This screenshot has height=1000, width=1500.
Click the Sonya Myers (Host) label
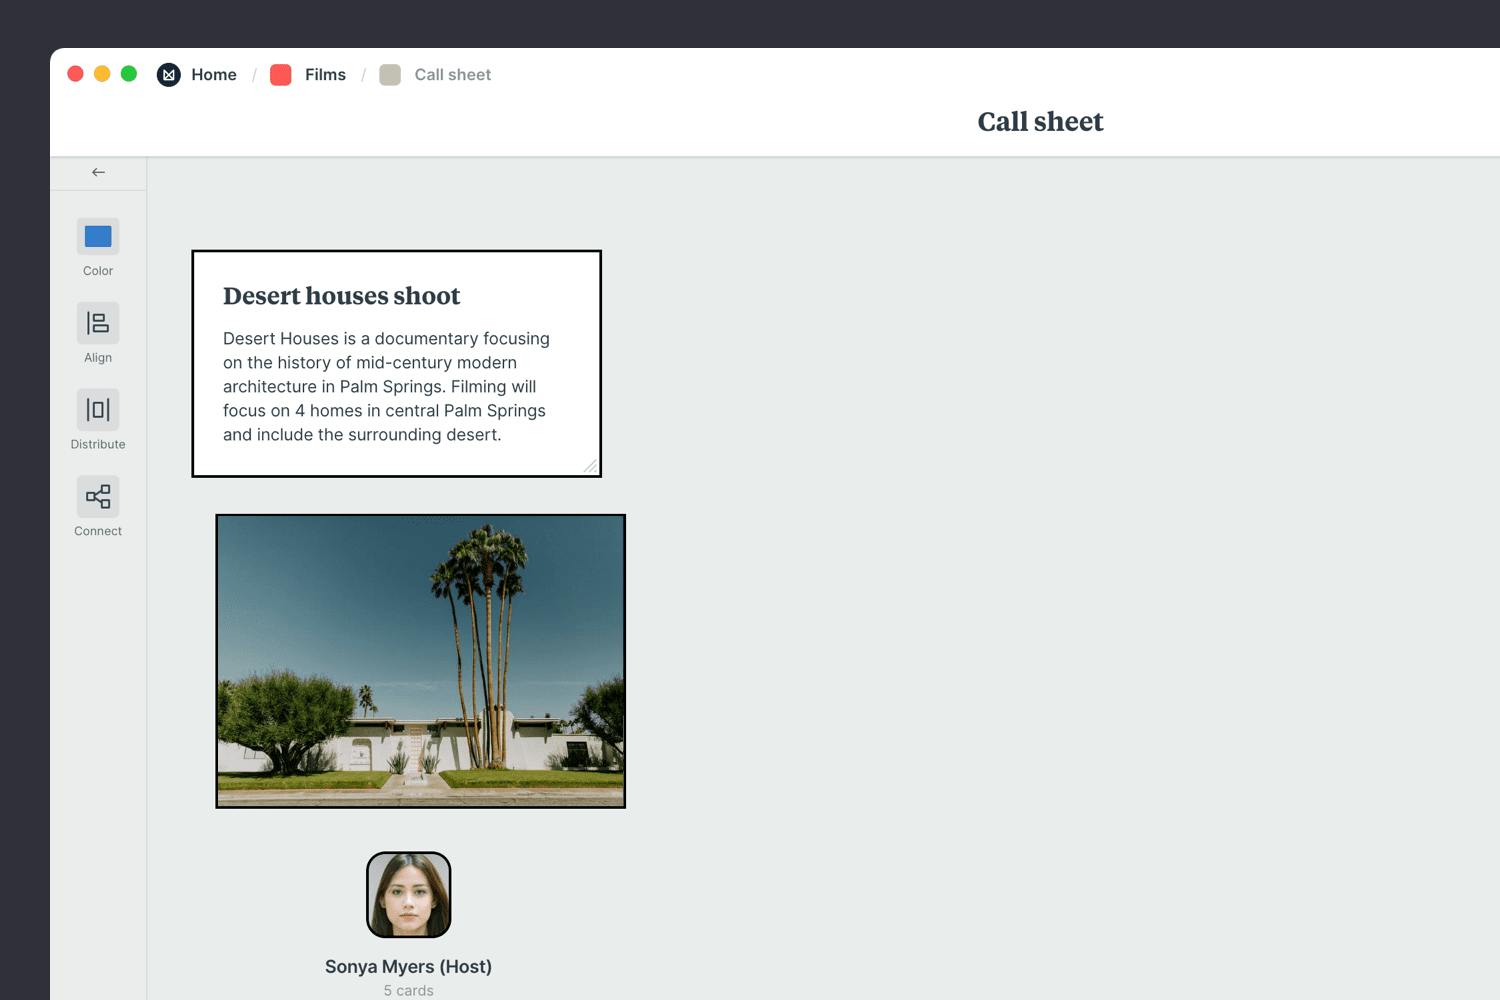(x=408, y=967)
